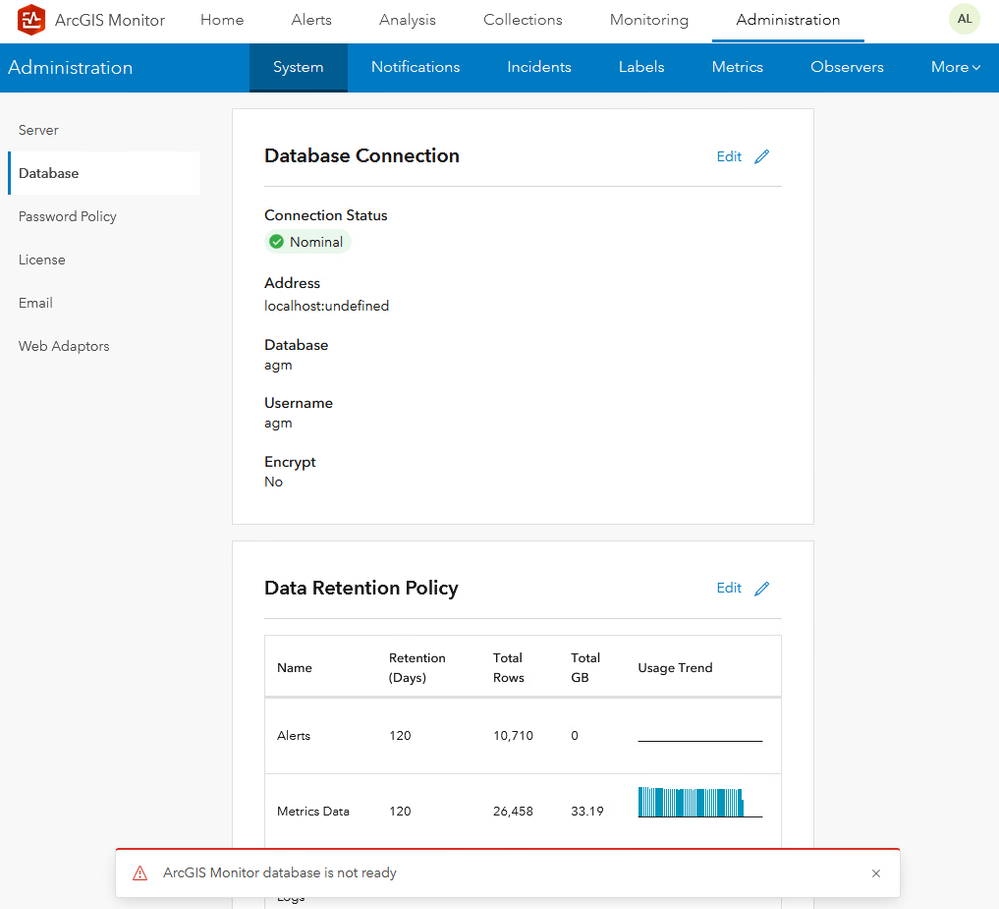Switch to the Incidents tab

(x=539, y=67)
